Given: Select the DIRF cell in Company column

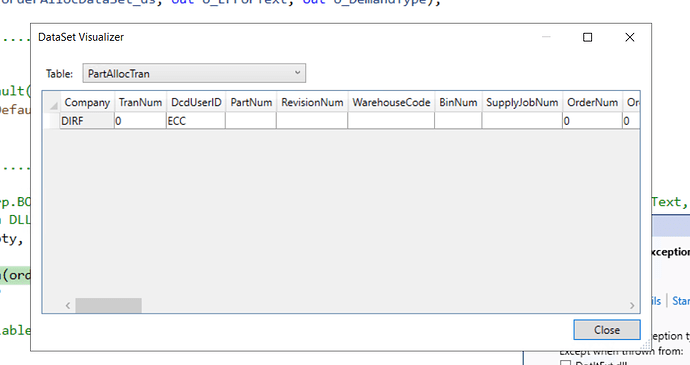Looking at the screenshot, I should point(87,121).
